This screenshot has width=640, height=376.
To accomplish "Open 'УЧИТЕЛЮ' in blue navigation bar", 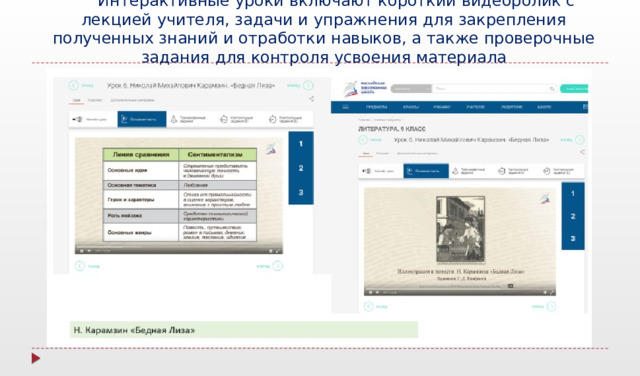I will (x=476, y=107).
